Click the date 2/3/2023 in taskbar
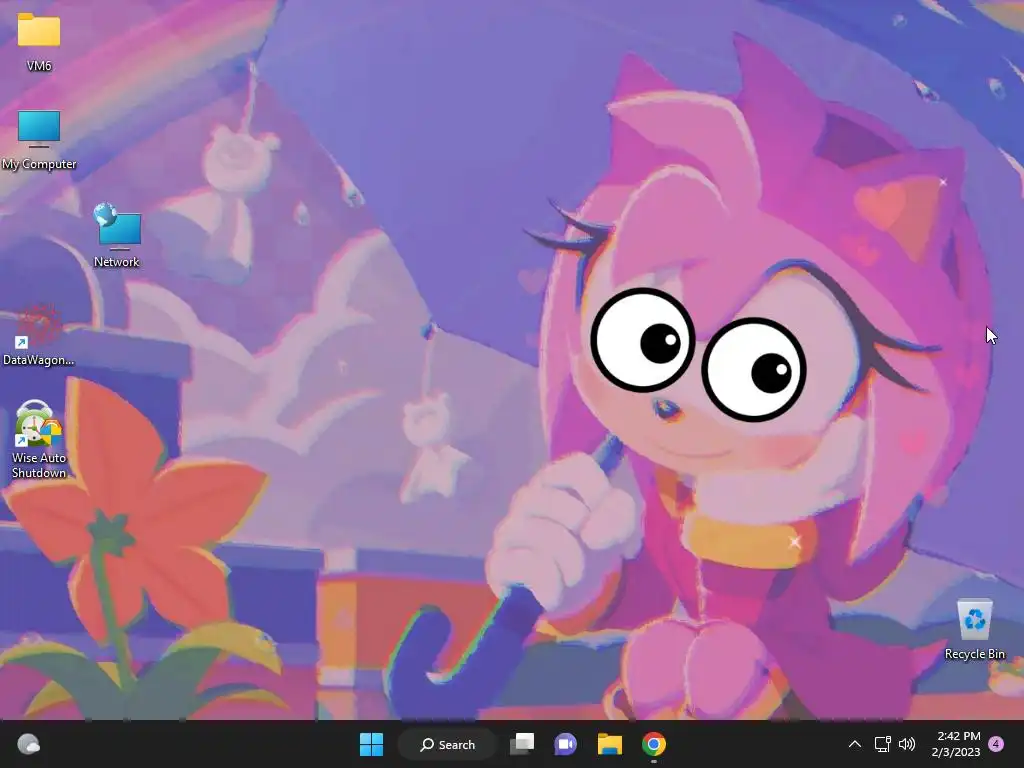1024x768 pixels. pos(955,752)
